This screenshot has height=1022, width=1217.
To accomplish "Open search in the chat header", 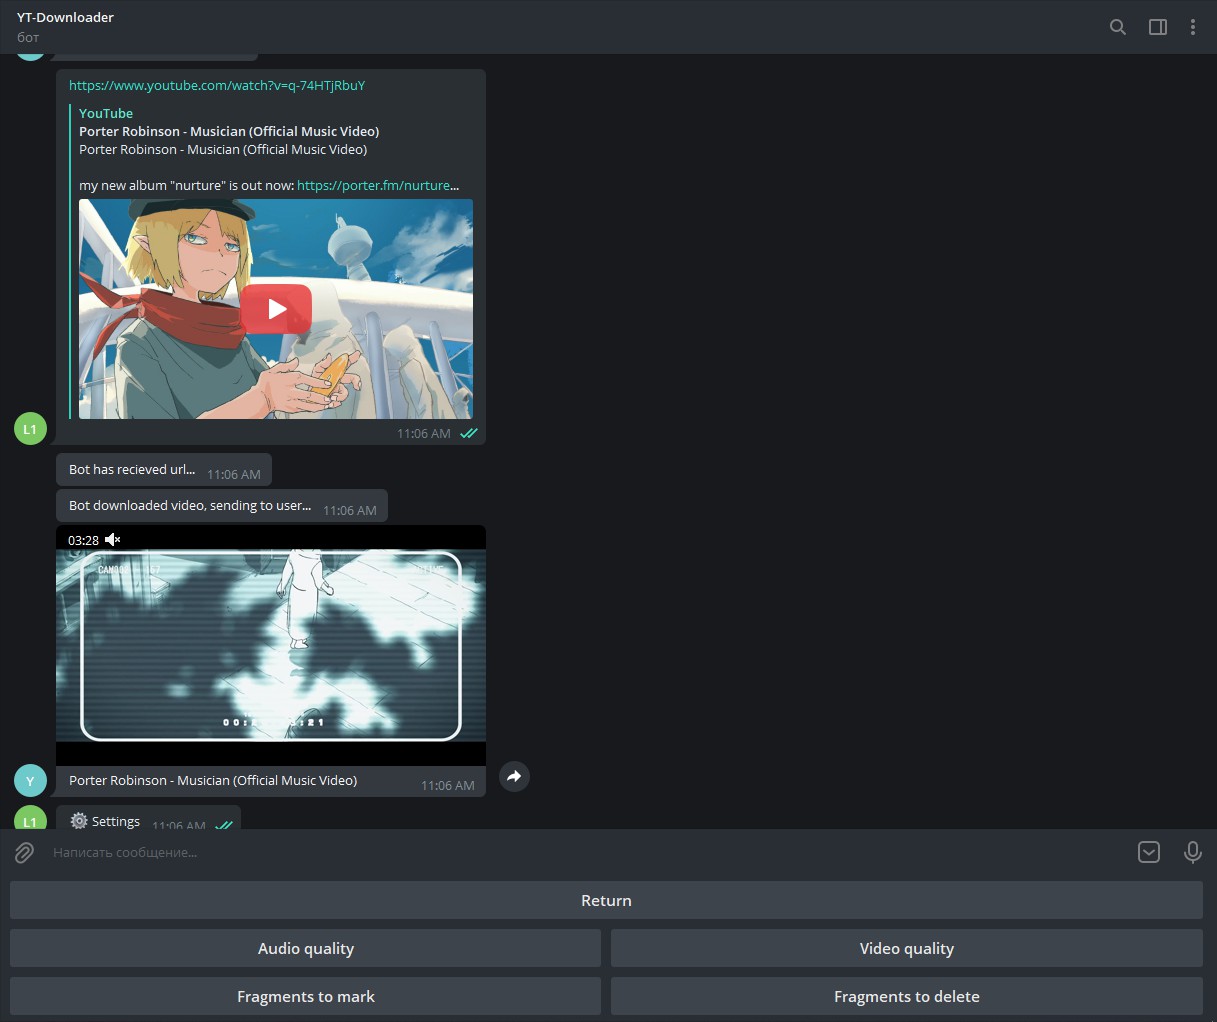I will tap(1118, 27).
